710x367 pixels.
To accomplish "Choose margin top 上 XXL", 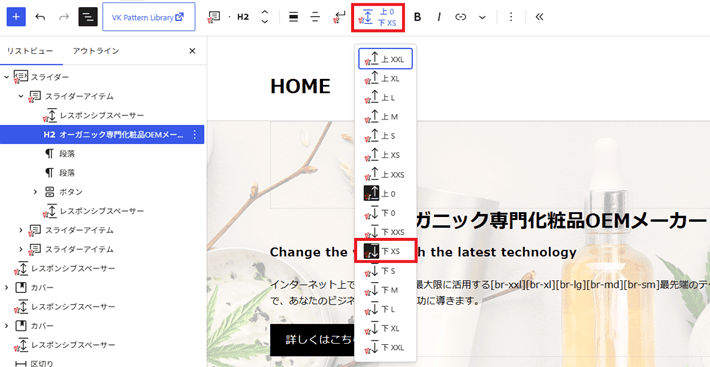I will (x=385, y=59).
